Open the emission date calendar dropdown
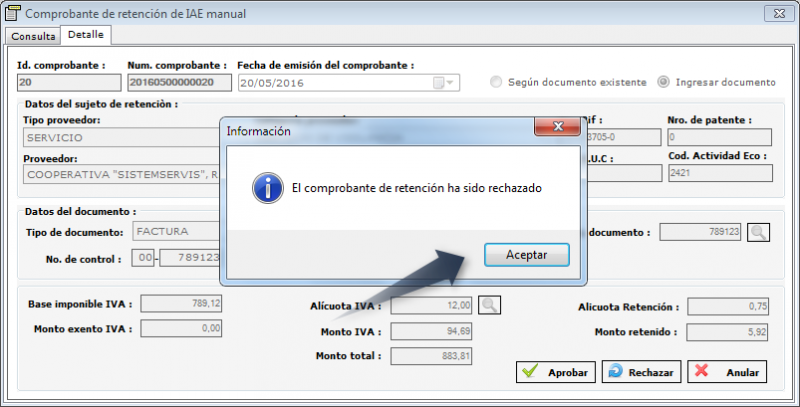The image size is (800, 407). pos(443,83)
